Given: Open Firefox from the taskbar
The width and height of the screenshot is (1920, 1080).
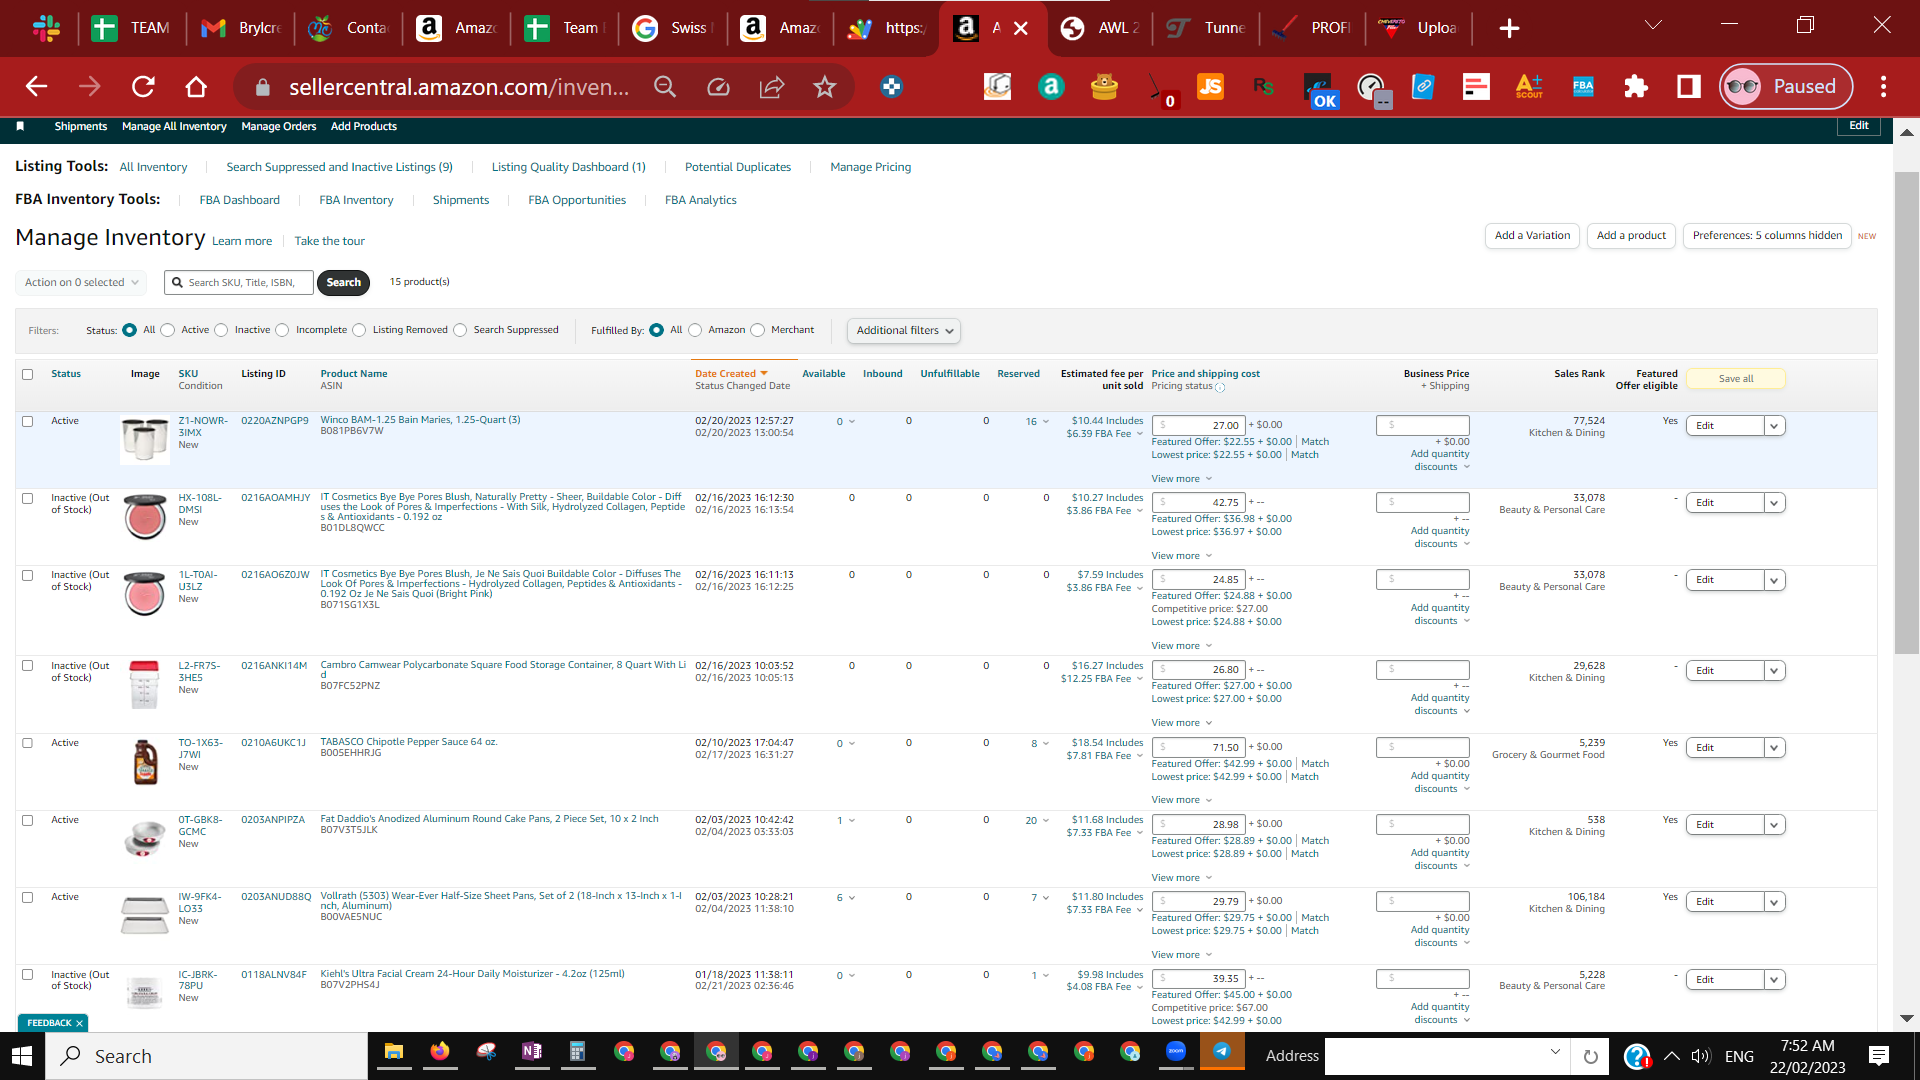Looking at the screenshot, I should click(x=440, y=1052).
